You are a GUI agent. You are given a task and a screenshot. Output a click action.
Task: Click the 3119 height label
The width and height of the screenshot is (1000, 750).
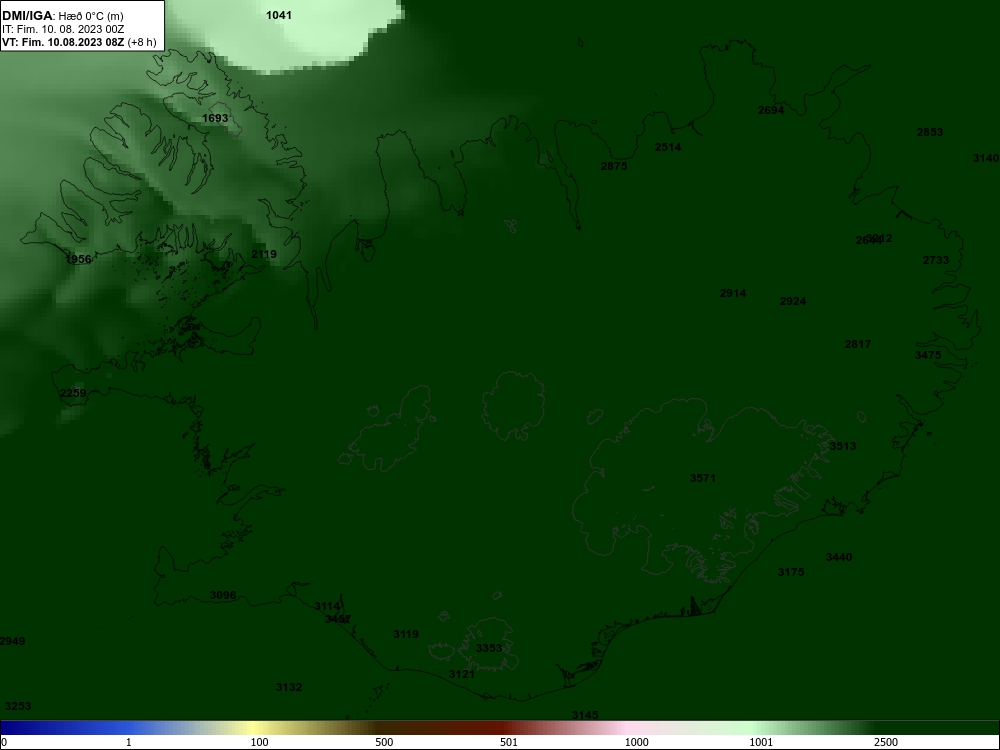click(x=406, y=634)
